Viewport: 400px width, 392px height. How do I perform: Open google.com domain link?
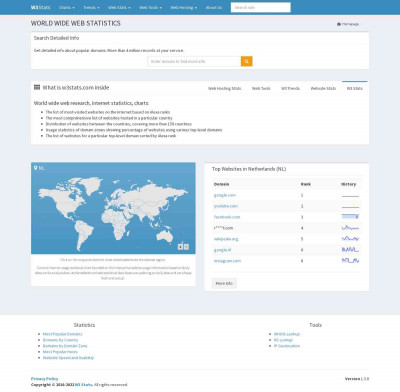point(225,195)
